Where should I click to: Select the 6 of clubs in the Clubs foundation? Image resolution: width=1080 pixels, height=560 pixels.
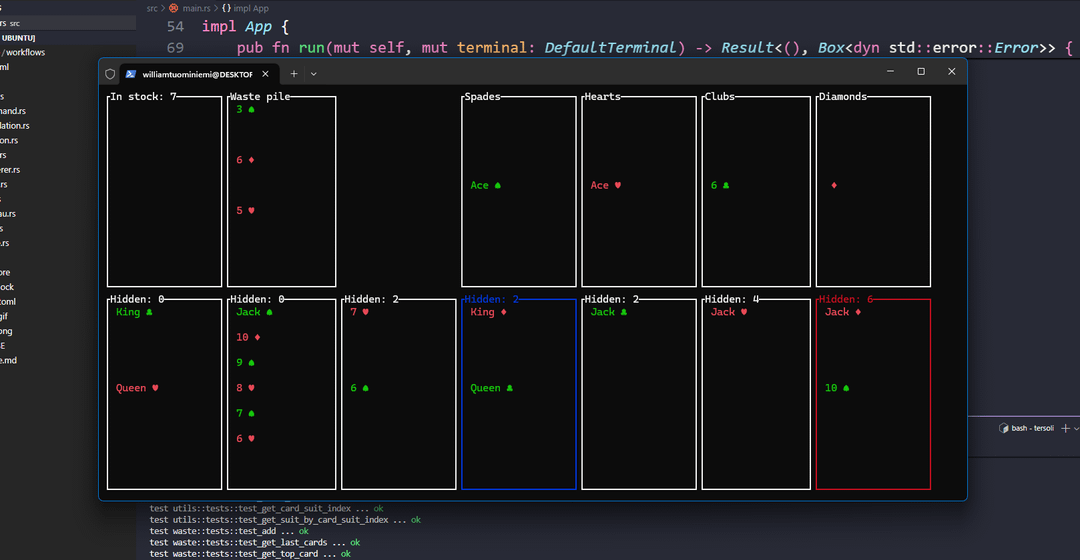[720, 185]
